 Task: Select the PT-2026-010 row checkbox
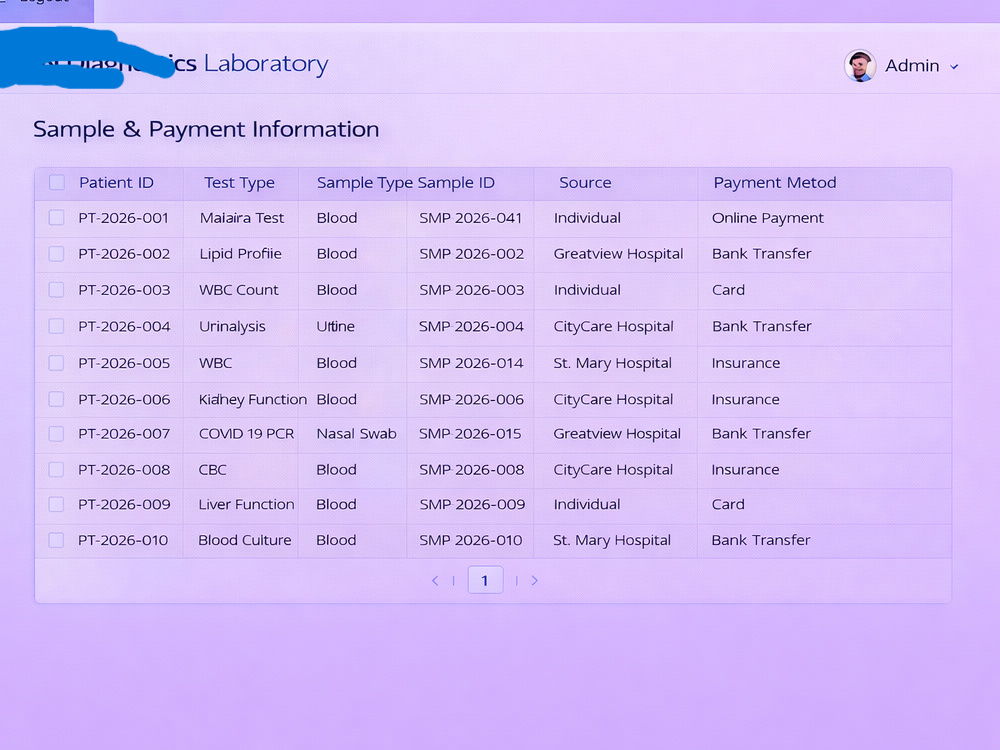(57, 540)
